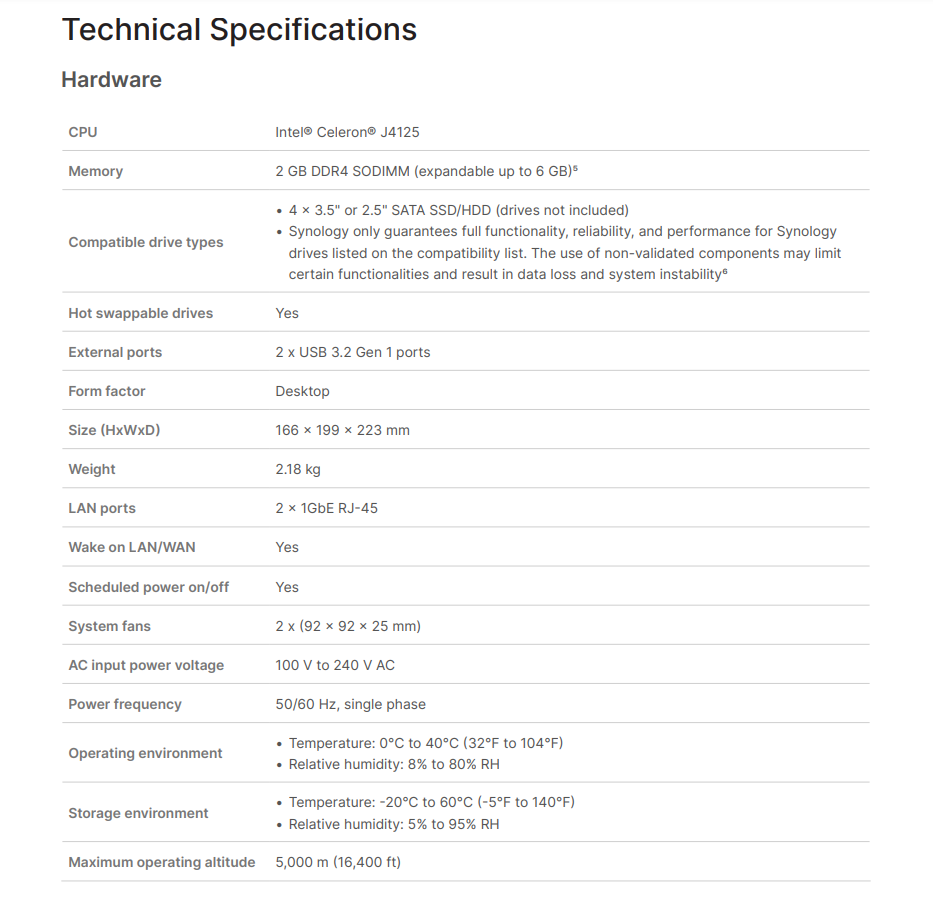933x897 pixels.
Task: Click the 166 × 199 × 223 mm size value
Action: 342,430
